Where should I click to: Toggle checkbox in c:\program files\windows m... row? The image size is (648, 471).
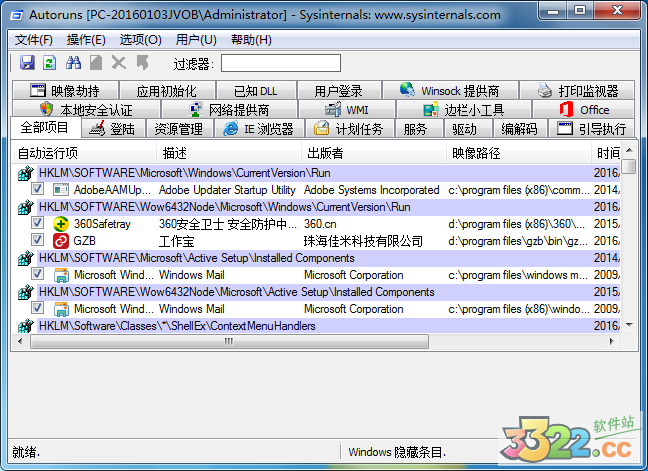click(37, 274)
